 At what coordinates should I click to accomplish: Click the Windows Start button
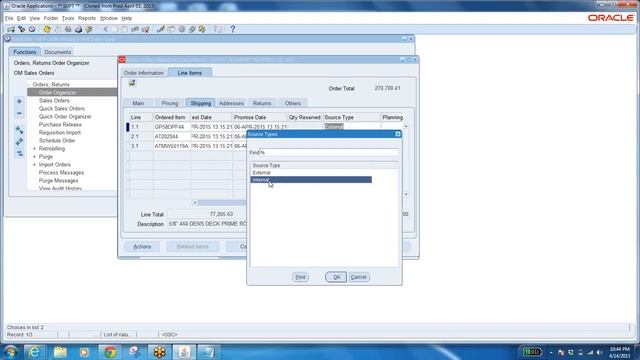tap(10, 352)
